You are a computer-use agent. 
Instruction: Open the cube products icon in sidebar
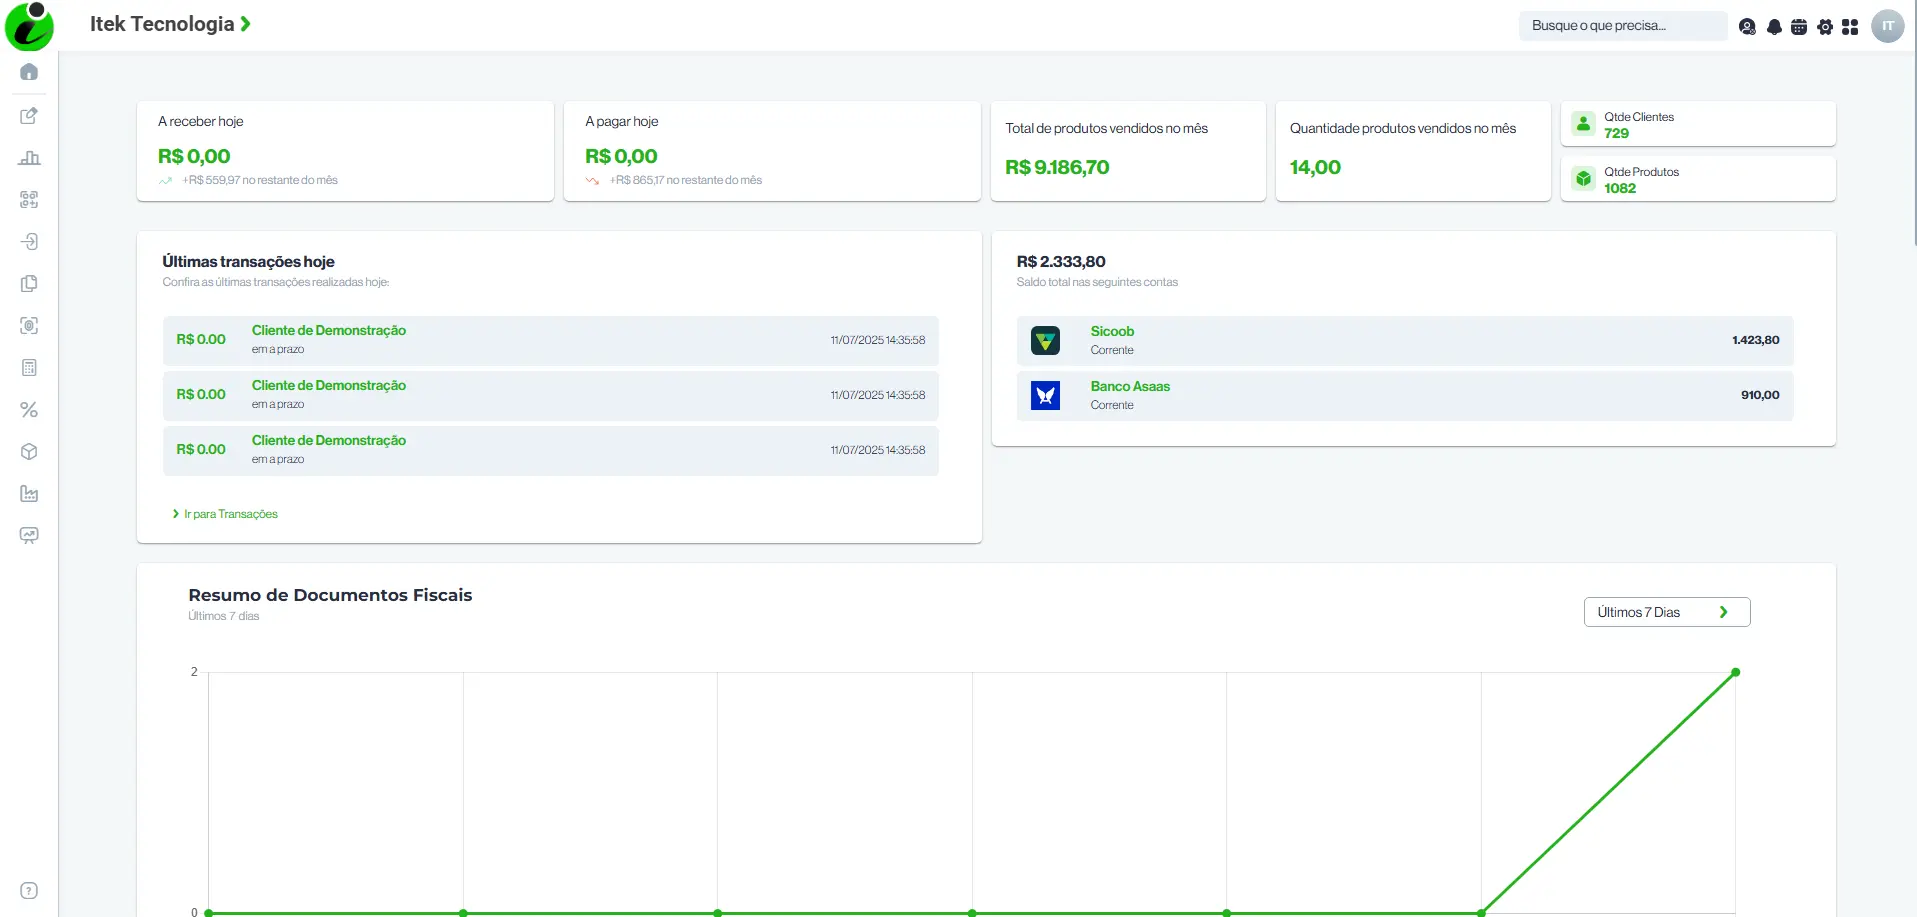[x=29, y=452]
